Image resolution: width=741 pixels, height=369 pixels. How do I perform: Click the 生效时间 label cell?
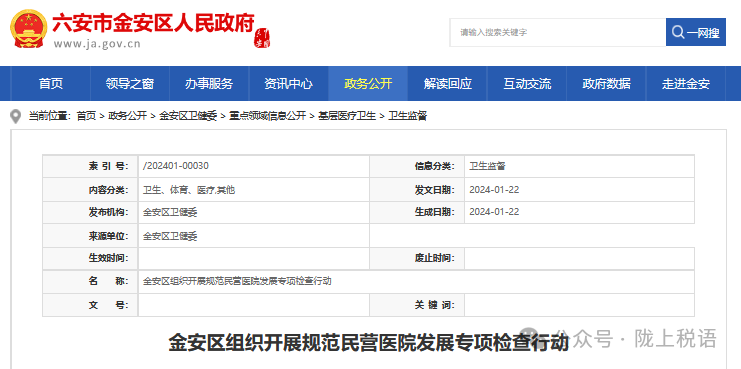tap(90, 258)
